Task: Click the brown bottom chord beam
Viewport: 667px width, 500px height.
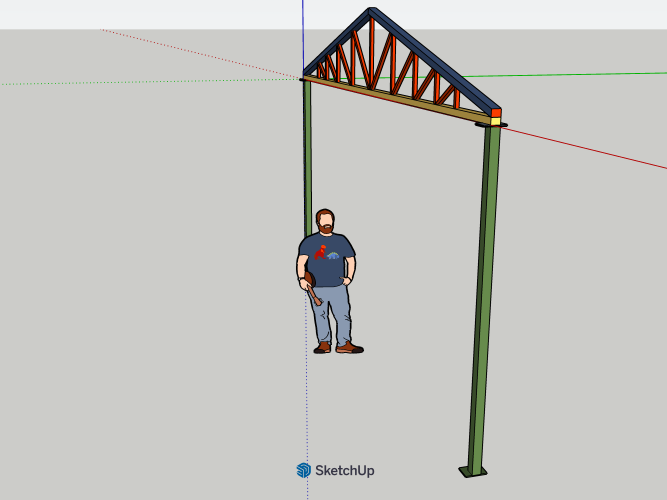Action: coord(400,100)
